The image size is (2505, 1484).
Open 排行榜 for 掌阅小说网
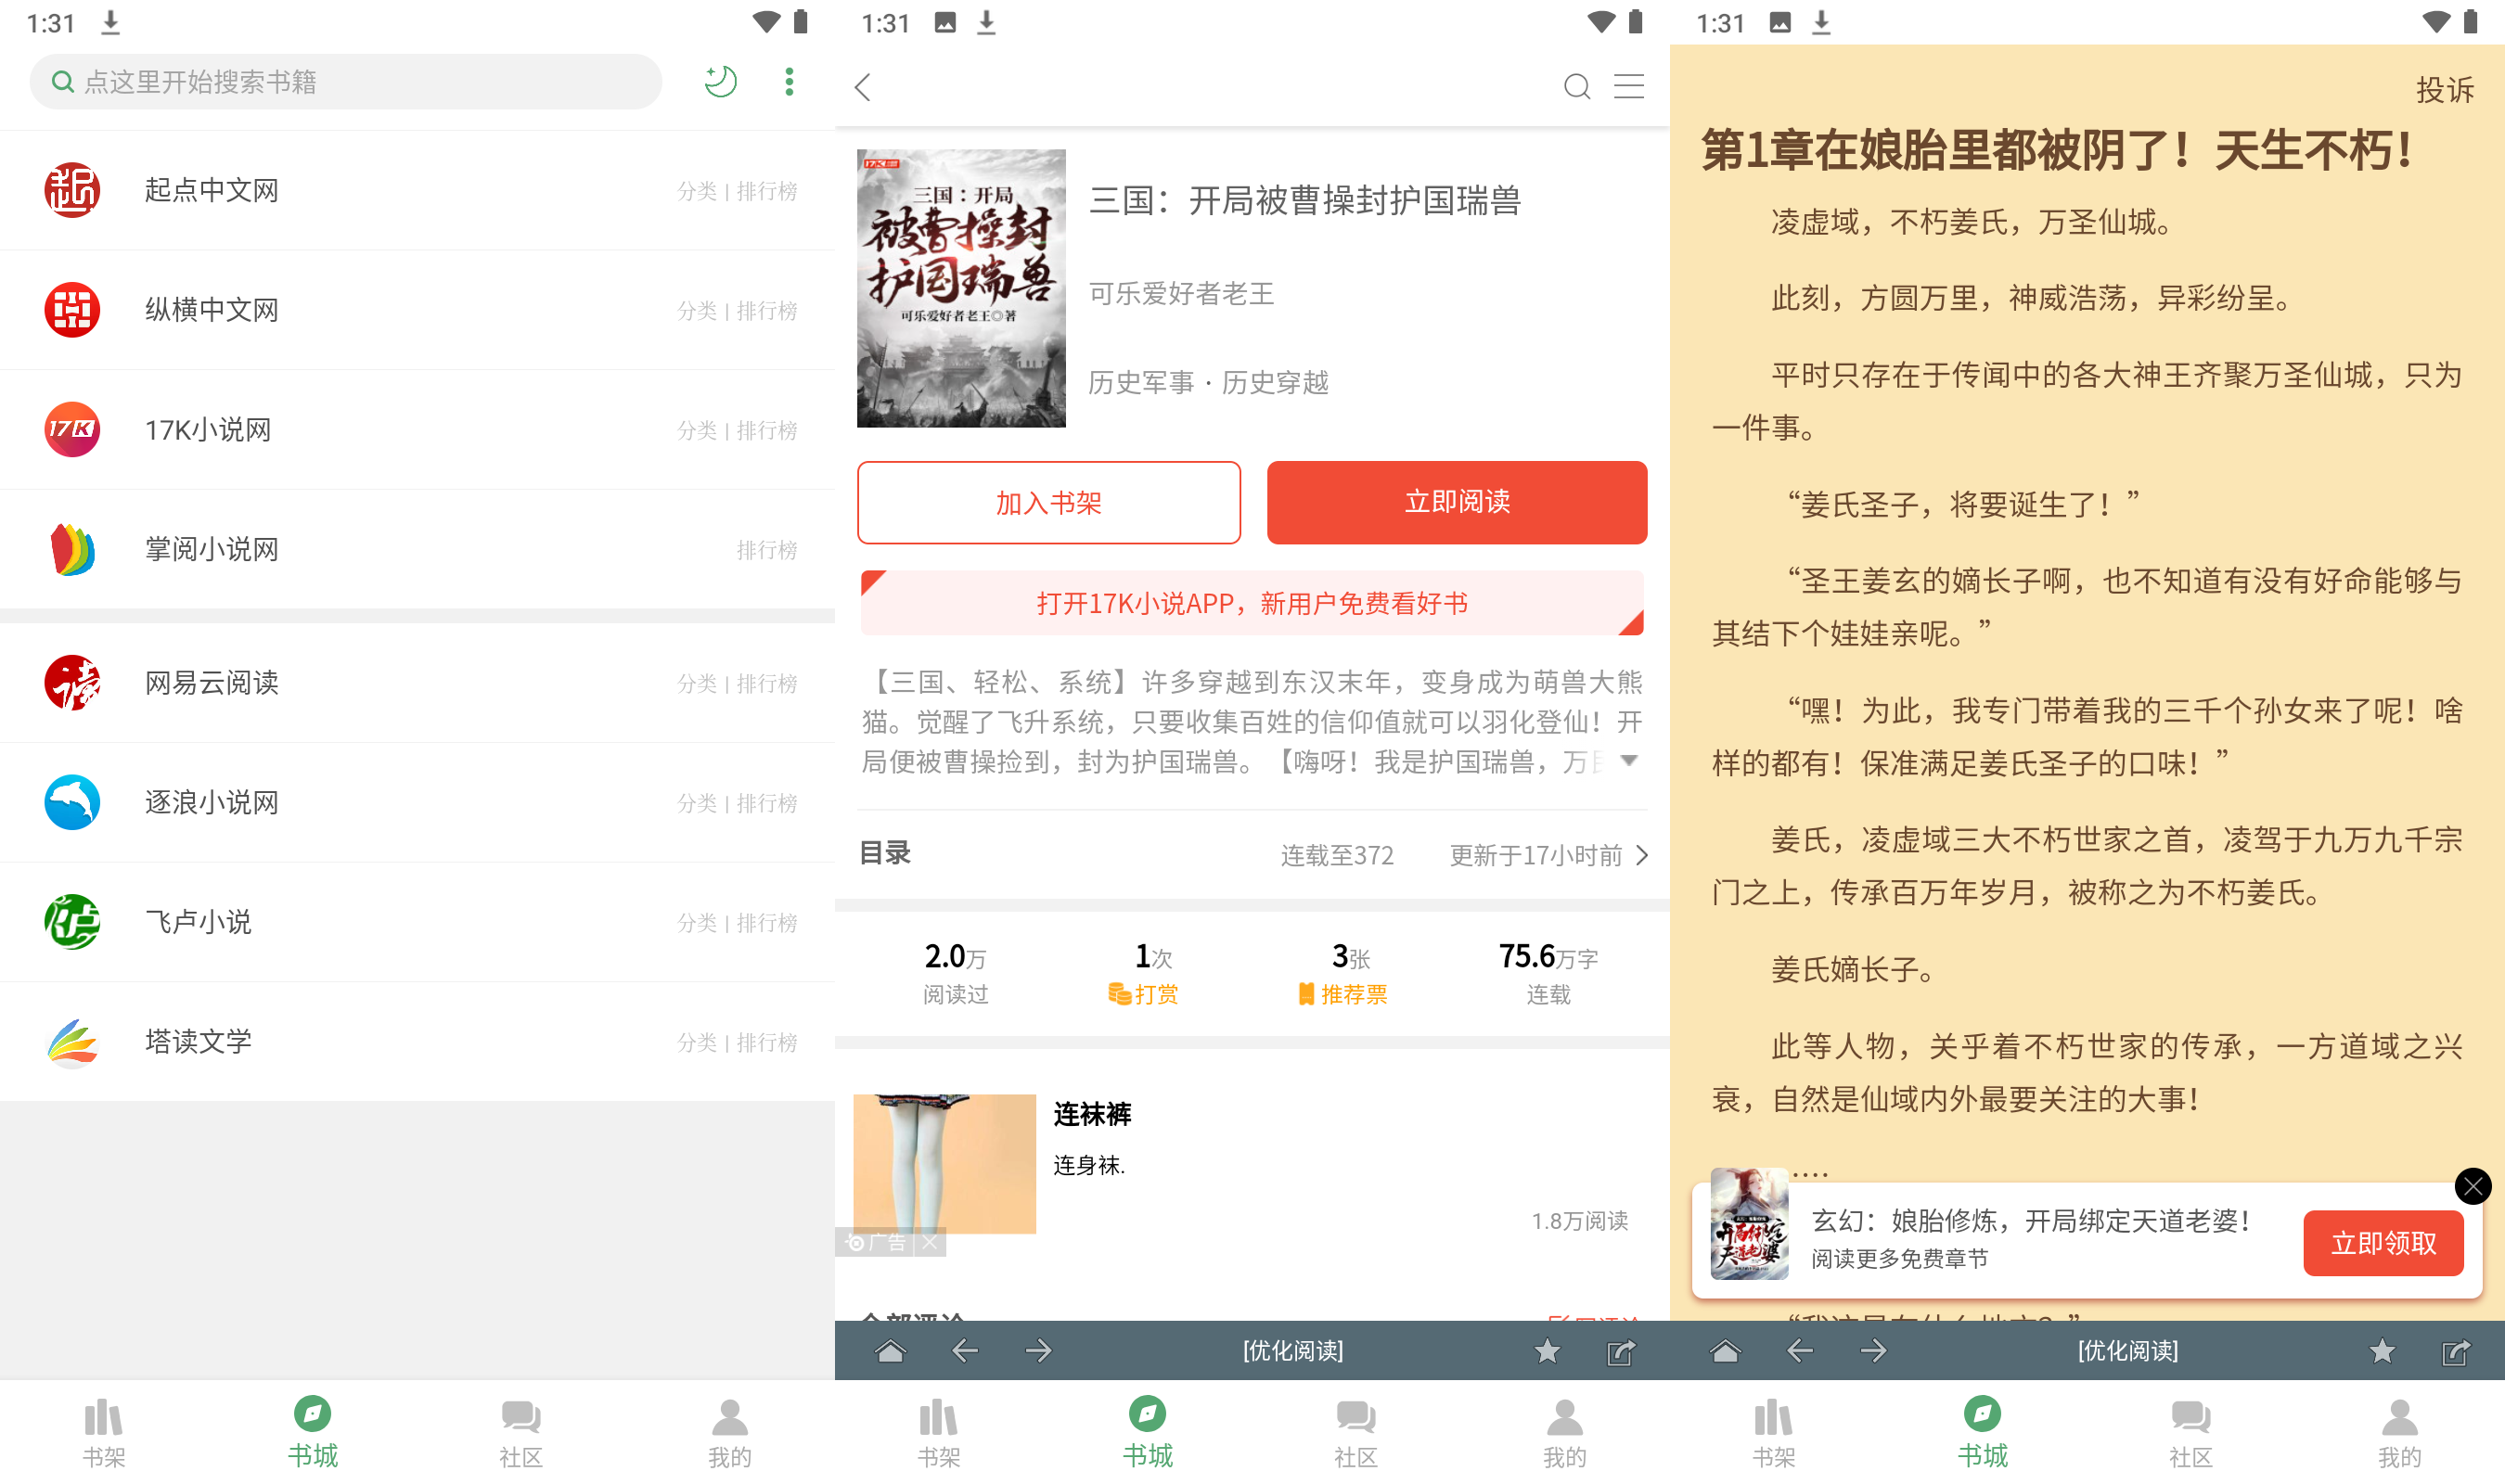click(766, 550)
